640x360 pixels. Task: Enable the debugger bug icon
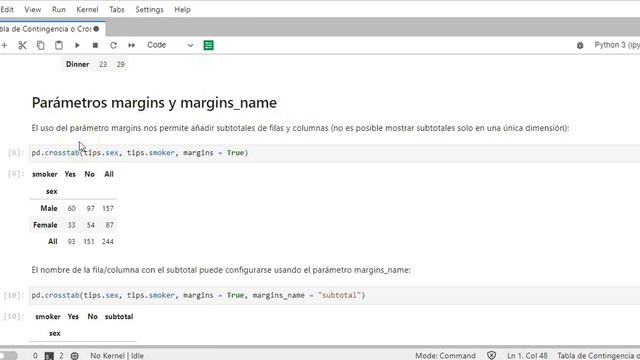[x=580, y=45]
